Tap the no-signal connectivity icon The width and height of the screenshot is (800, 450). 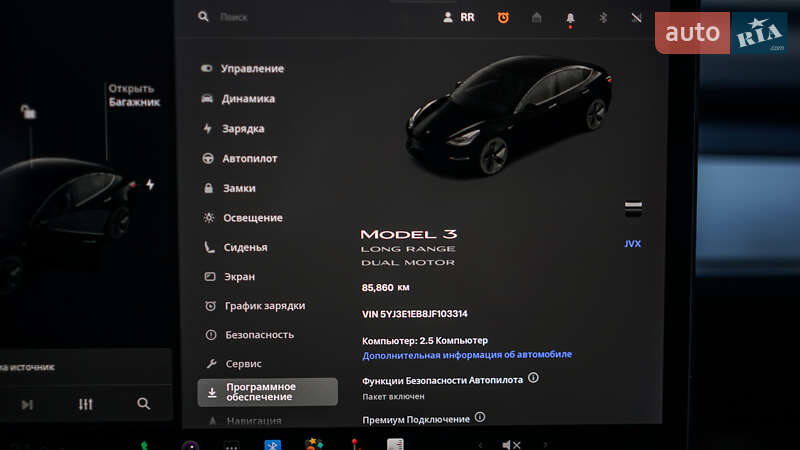point(636,18)
